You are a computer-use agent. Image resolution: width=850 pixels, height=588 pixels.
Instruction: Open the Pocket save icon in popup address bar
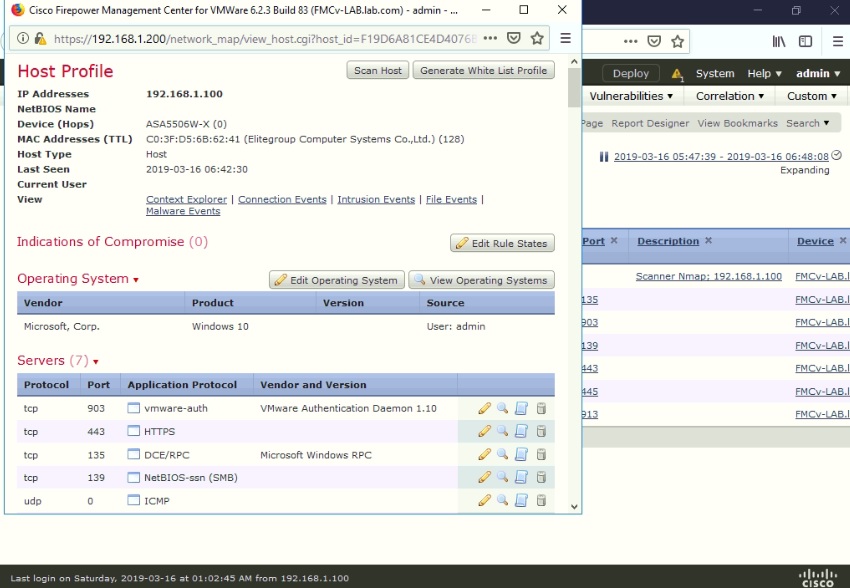click(x=513, y=38)
